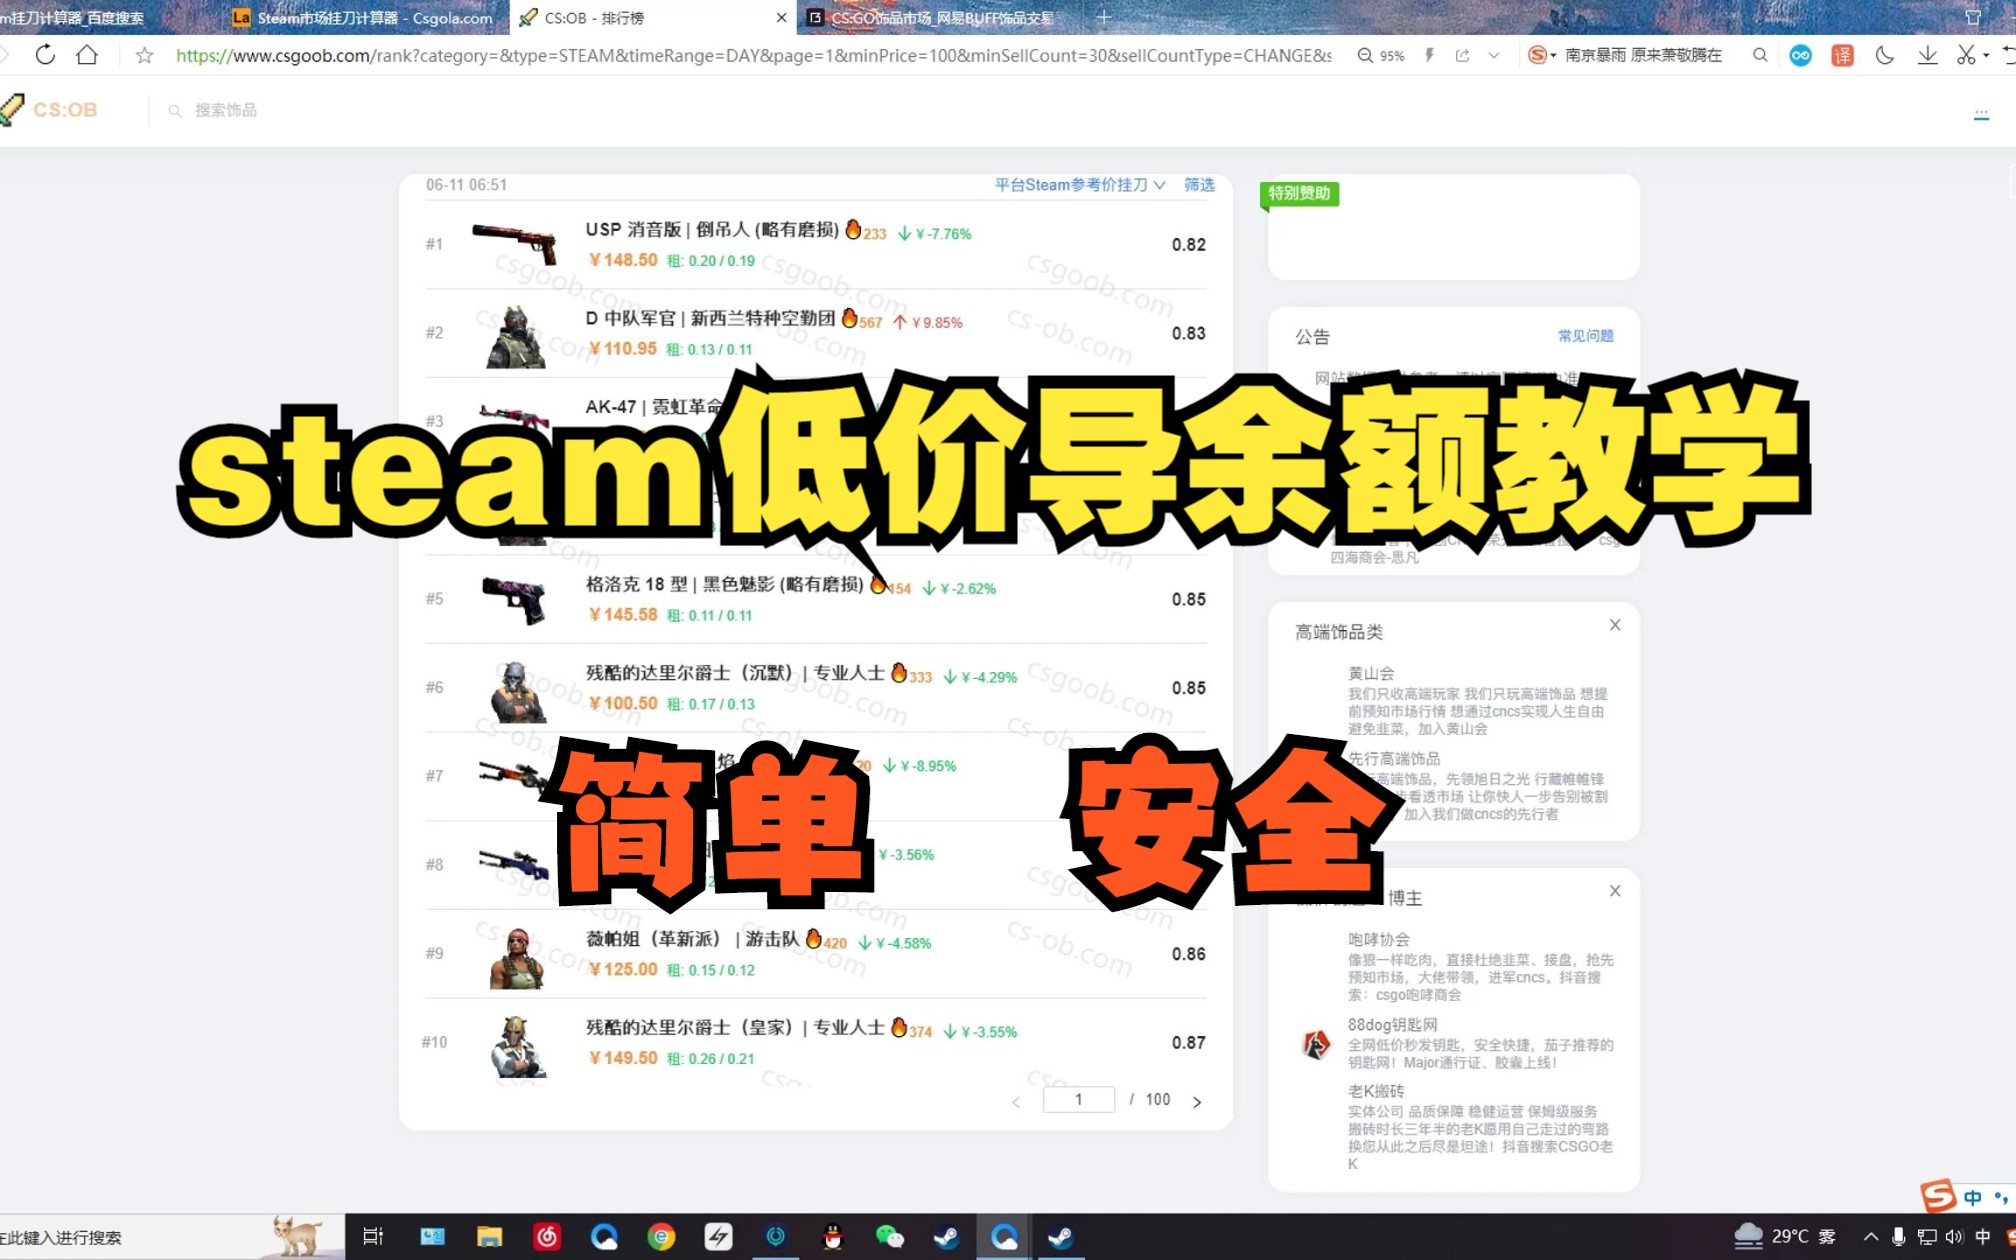Go to the next results page
Screen dimensions: 2016x1260
tap(1197, 1102)
